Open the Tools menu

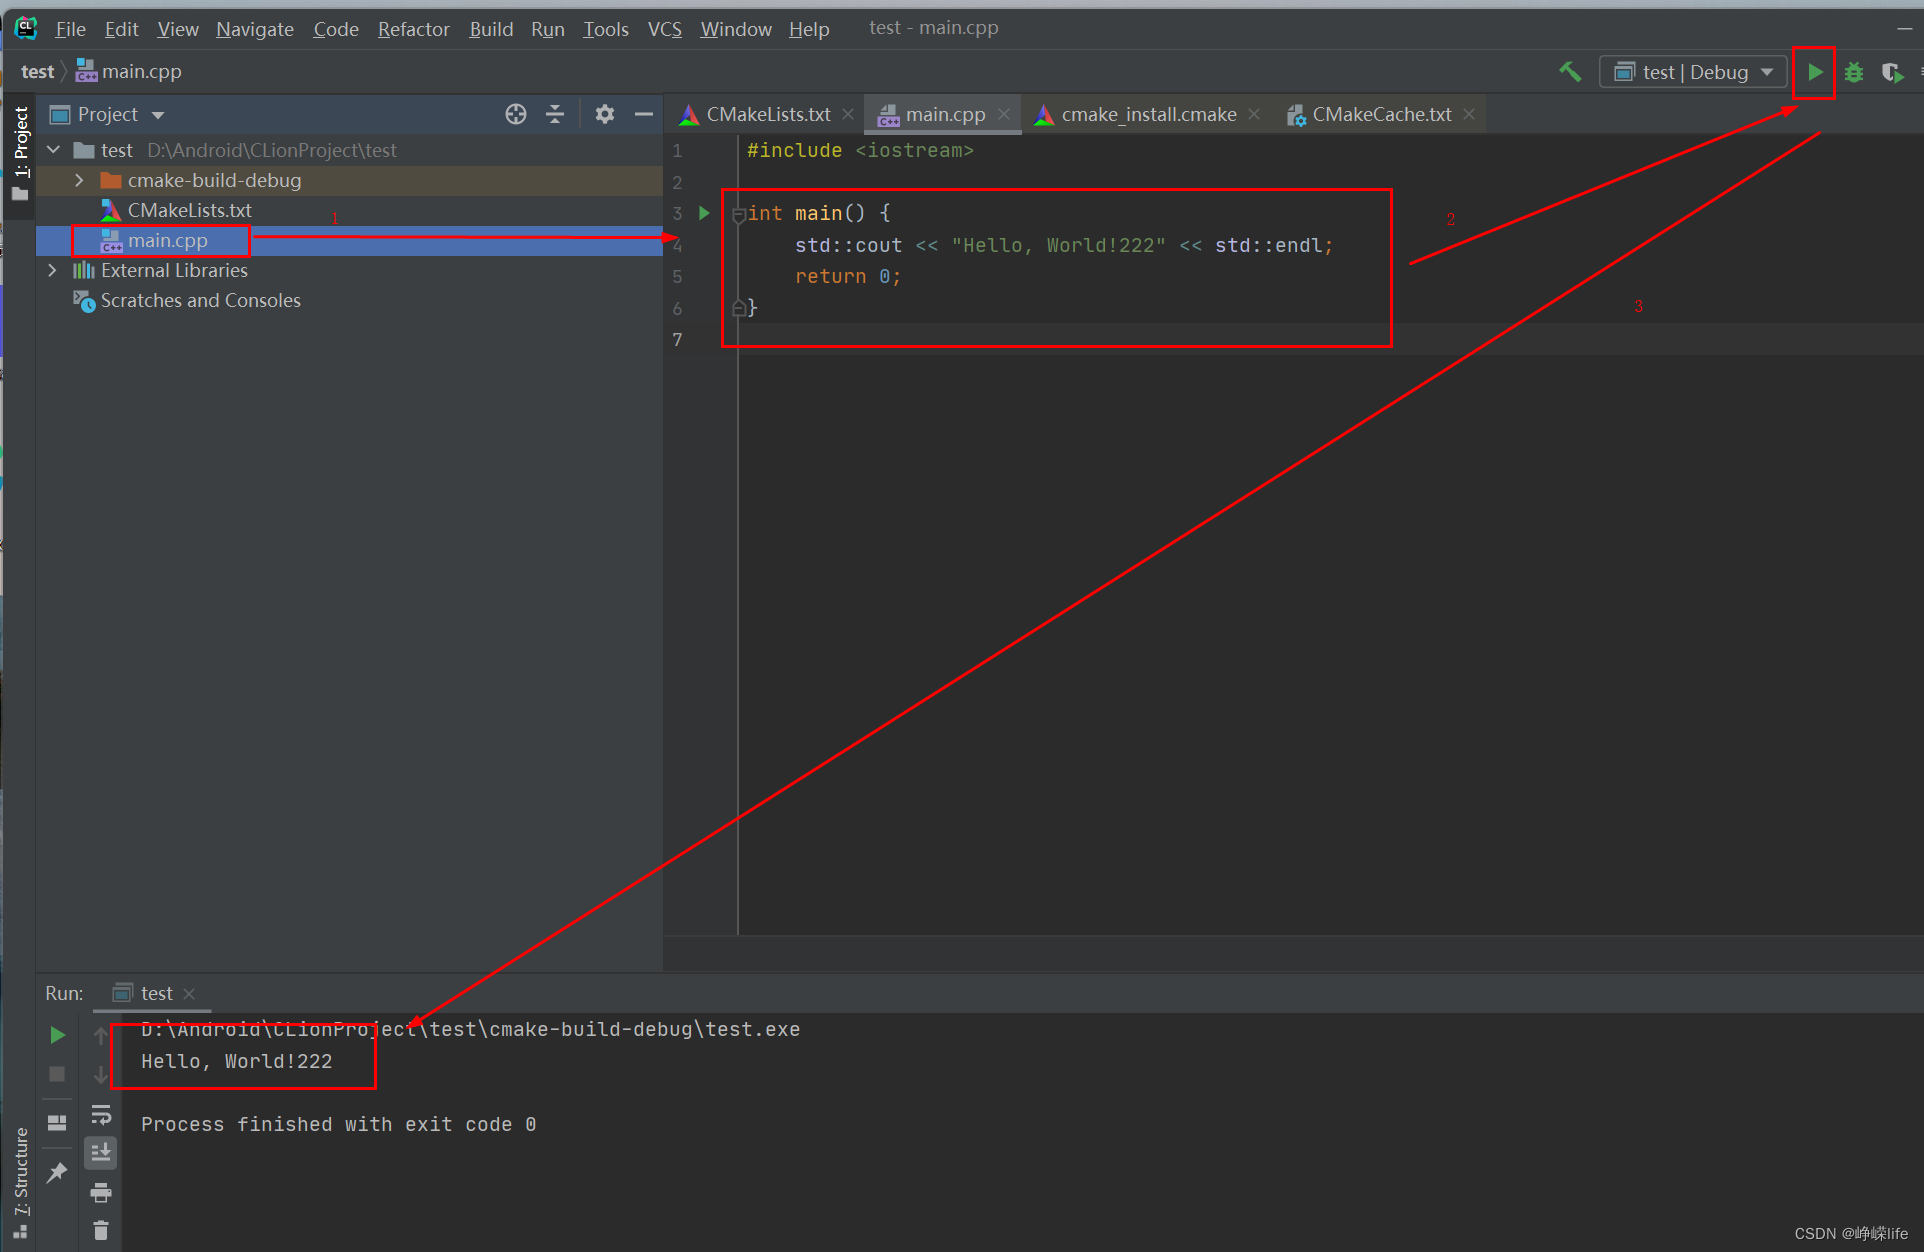(605, 29)
